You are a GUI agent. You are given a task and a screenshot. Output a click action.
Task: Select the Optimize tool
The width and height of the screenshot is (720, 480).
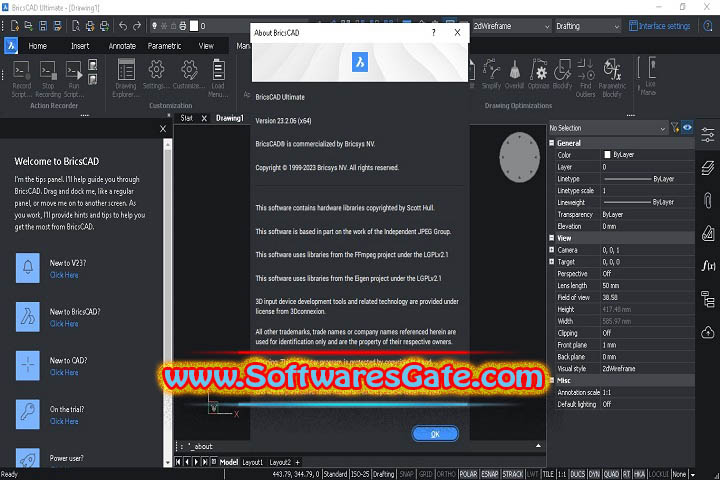539,74
